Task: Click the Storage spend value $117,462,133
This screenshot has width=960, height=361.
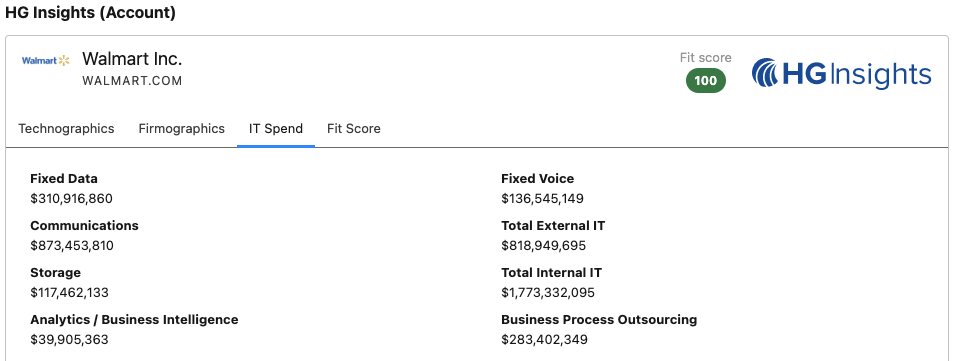Action: click(x=69, y=292)
